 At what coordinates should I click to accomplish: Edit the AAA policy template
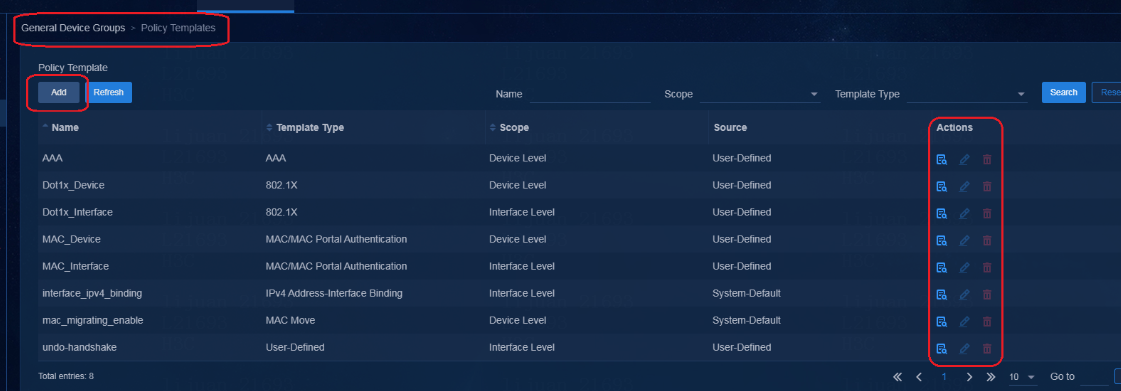click(x=964, y=159)
